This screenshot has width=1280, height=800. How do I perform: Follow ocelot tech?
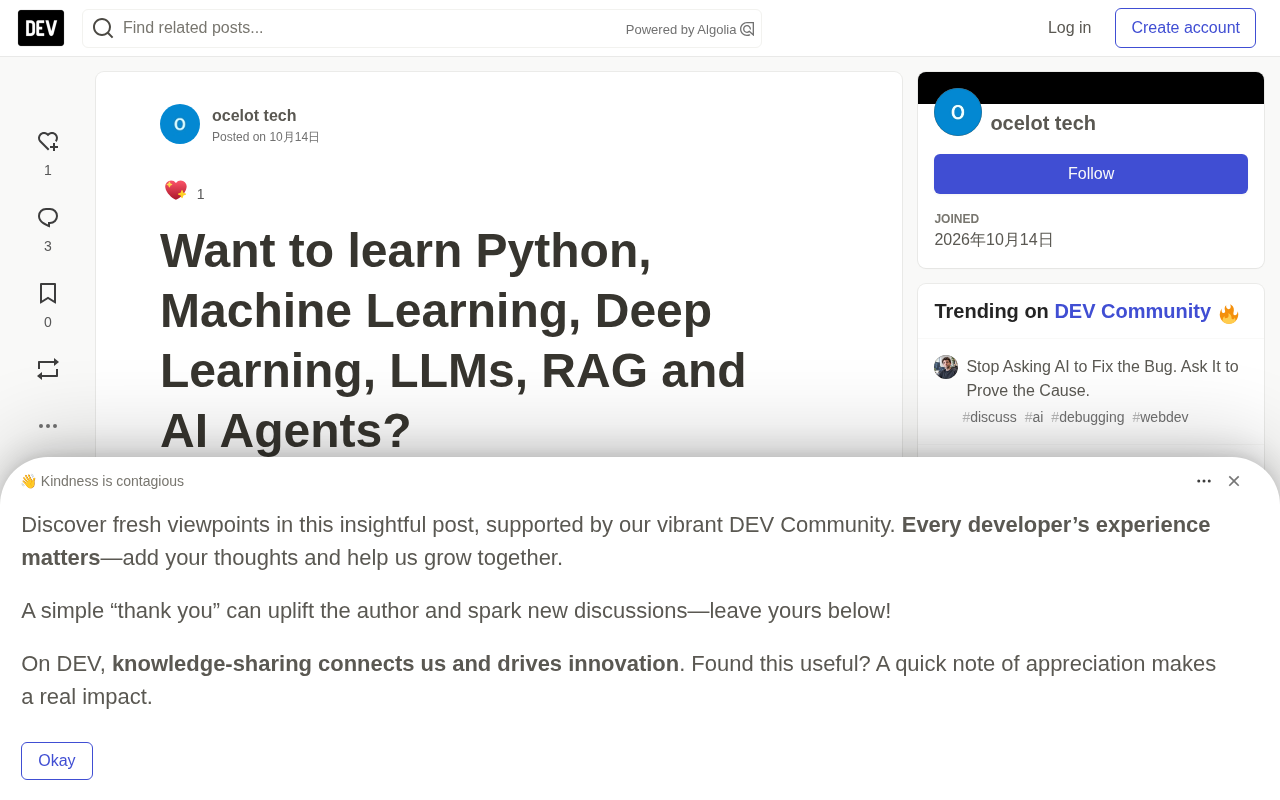(1091, 174)
